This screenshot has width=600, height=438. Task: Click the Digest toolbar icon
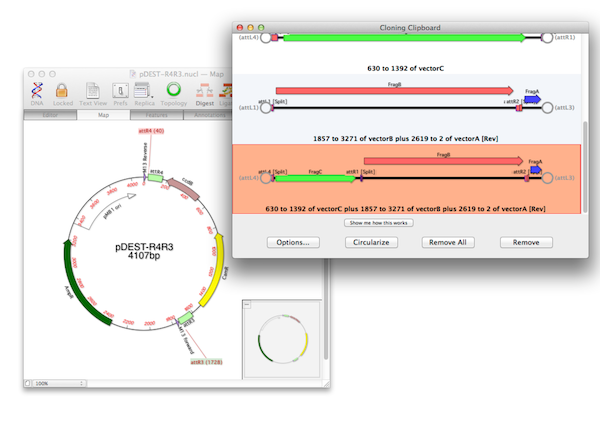click(204, 91)
